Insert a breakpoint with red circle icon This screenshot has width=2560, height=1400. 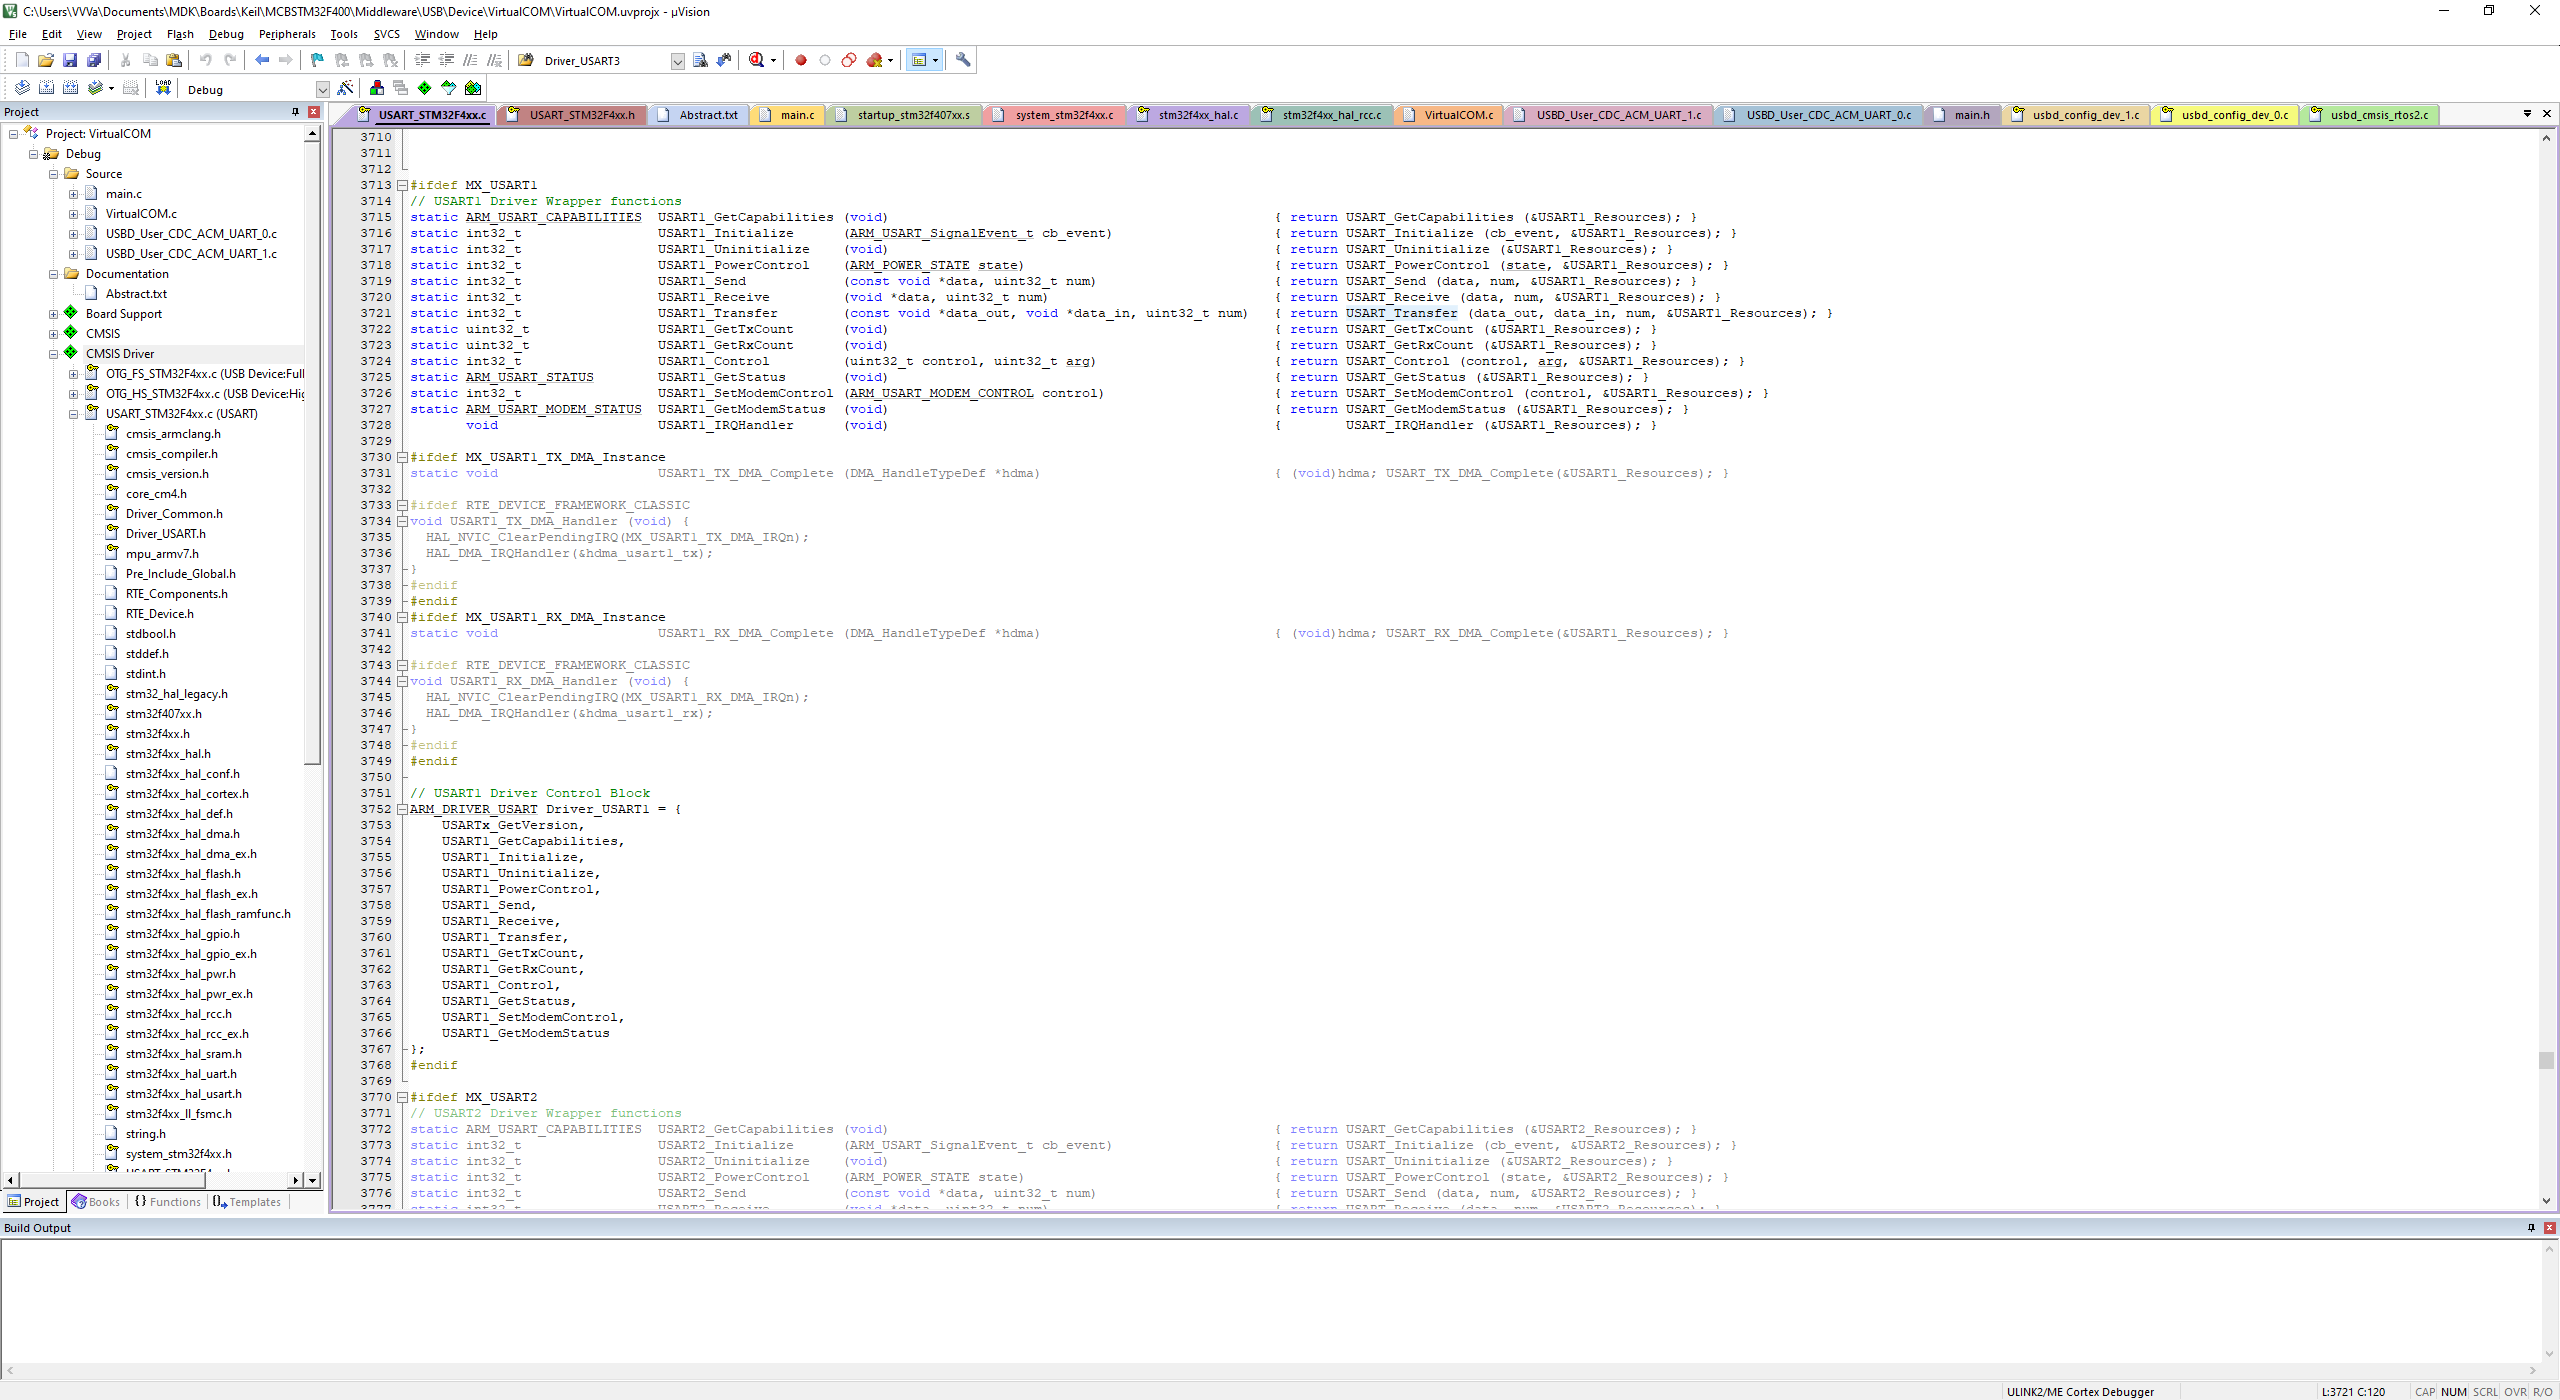pyautogui.click(x=800, y=60)
